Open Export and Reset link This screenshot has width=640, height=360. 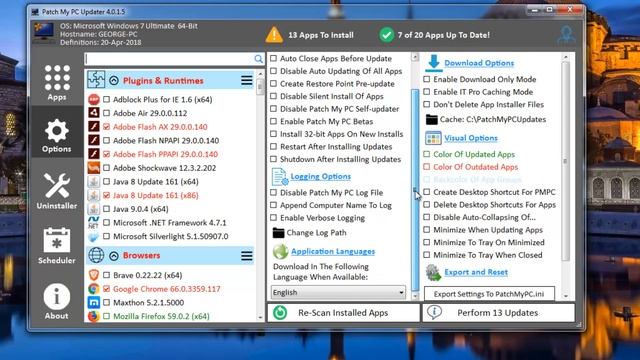point(476,272)
